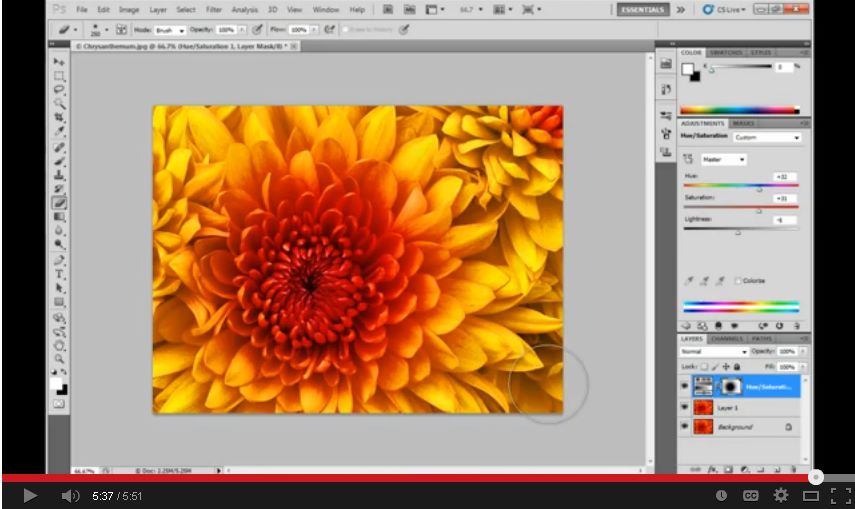The height and width of the screenshot is (509, 855).
Task: Select the Crop tool
Action: [59, 118]
